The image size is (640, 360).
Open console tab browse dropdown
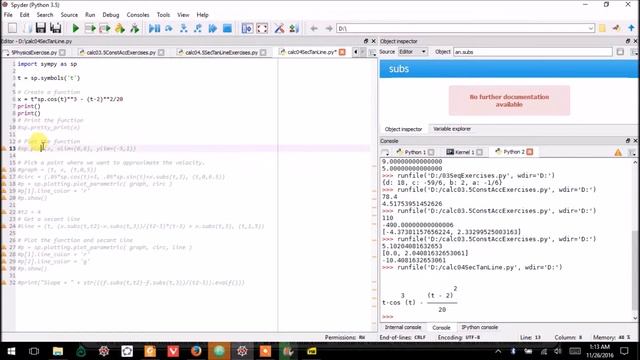[x=385, y=152]
